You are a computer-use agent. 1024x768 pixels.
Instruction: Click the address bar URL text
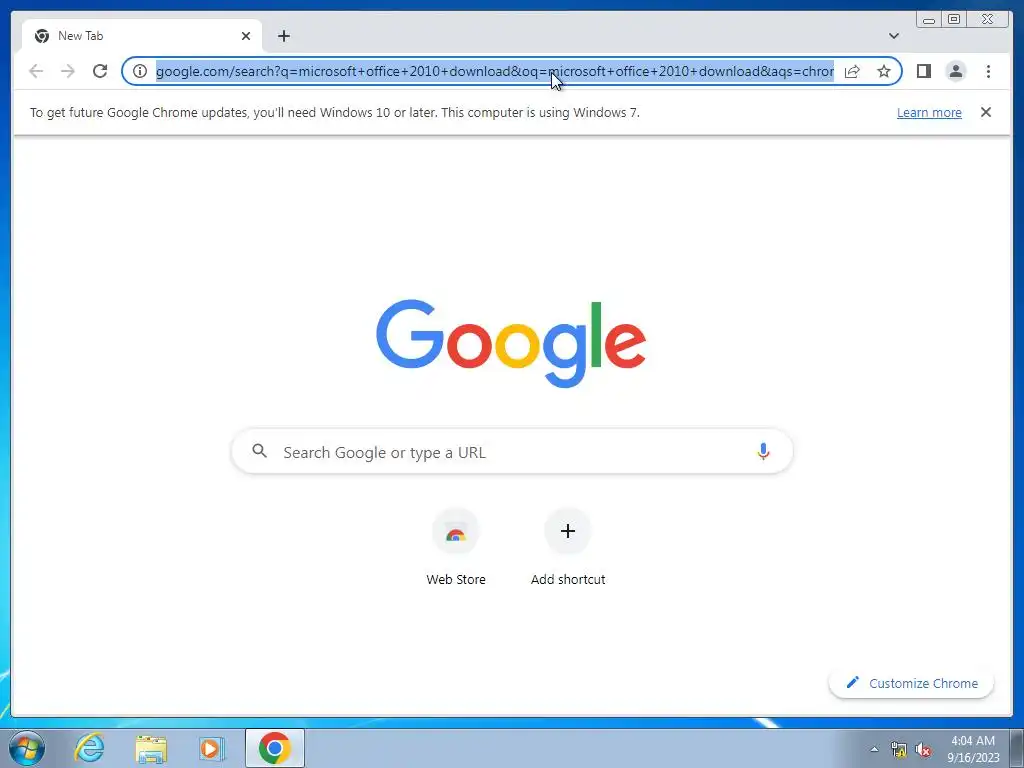click(494, 71)
